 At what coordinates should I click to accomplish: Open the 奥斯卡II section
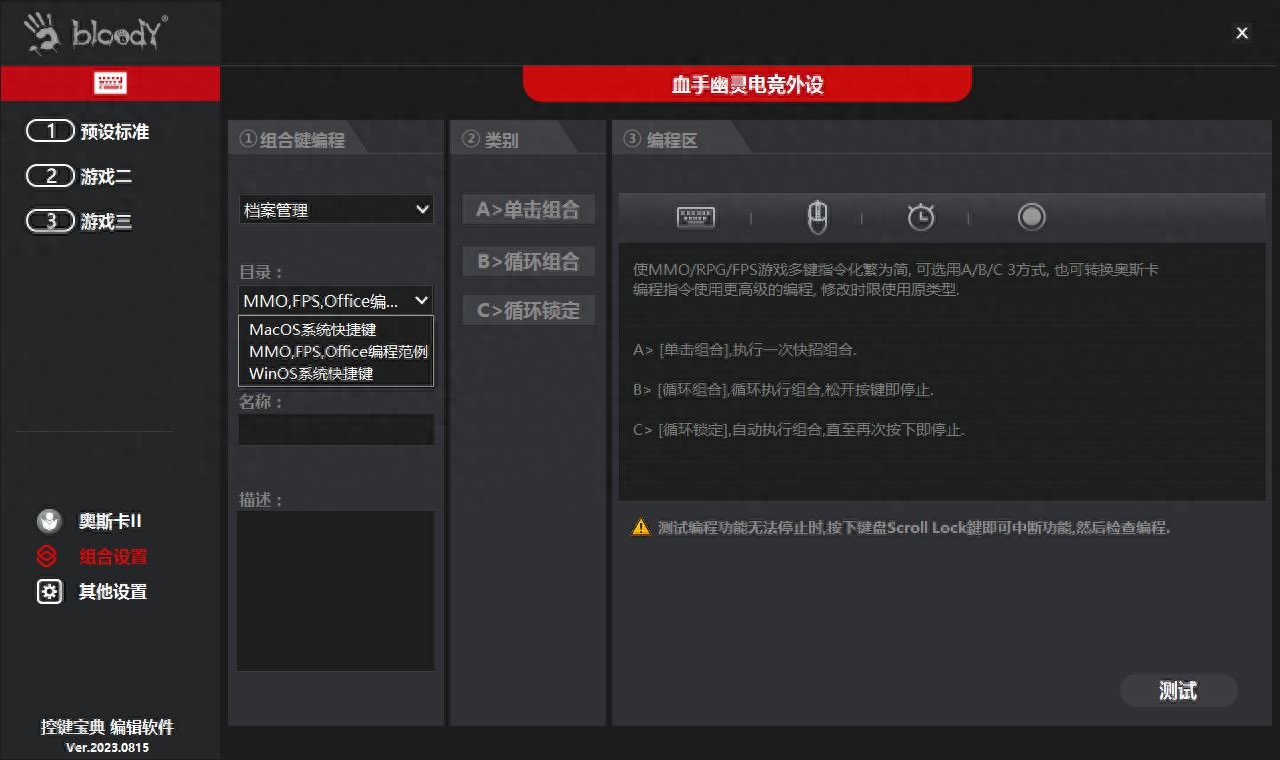pos(110,521)
